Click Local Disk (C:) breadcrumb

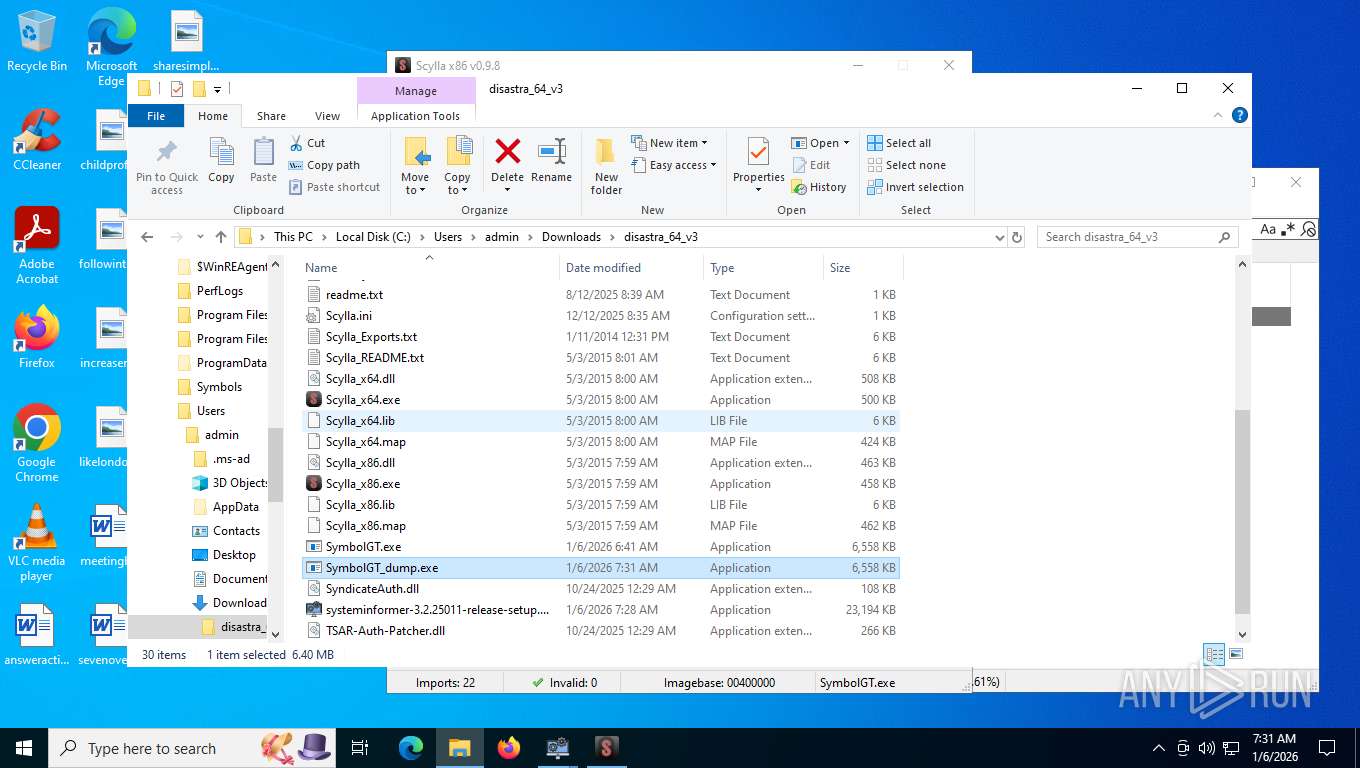pos(373,237)
